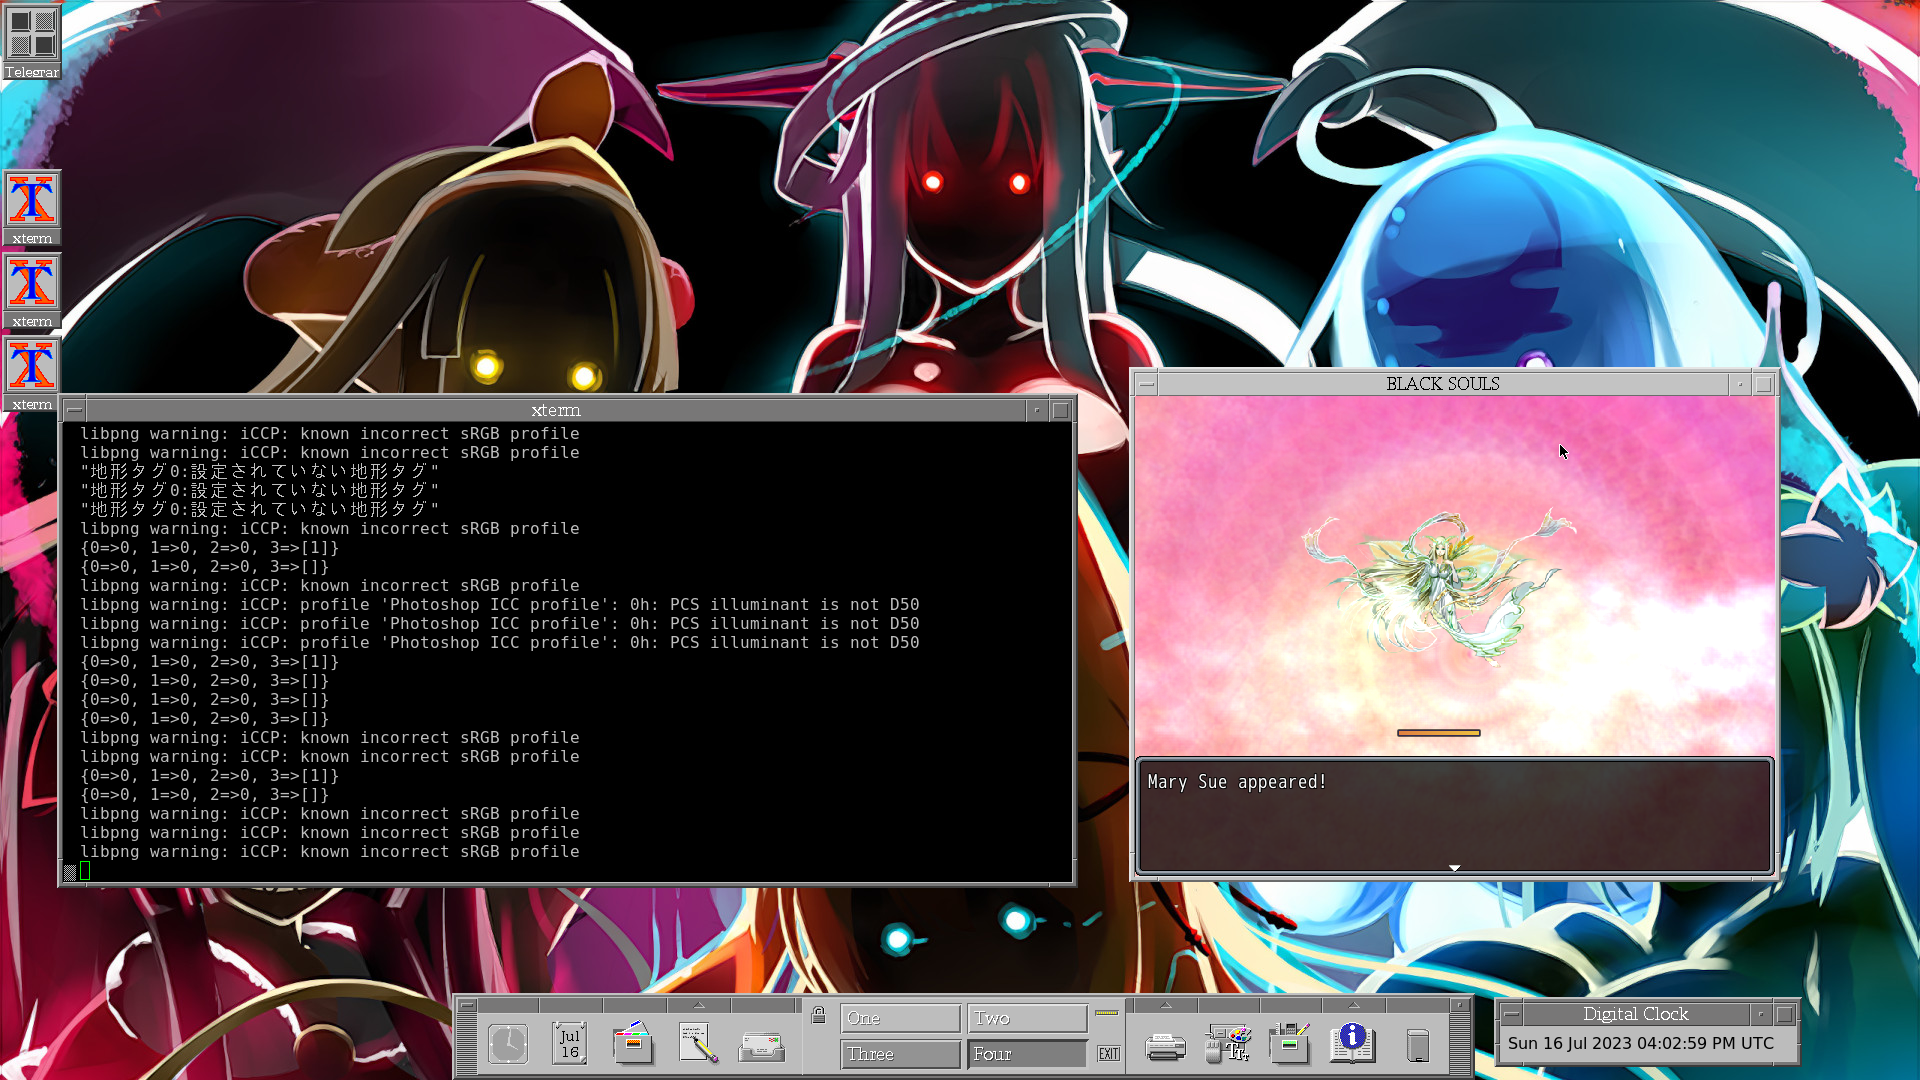Switch to workspace Two
The height and width of the screenshot is (1080, 1920).
pos(1028,1018)
